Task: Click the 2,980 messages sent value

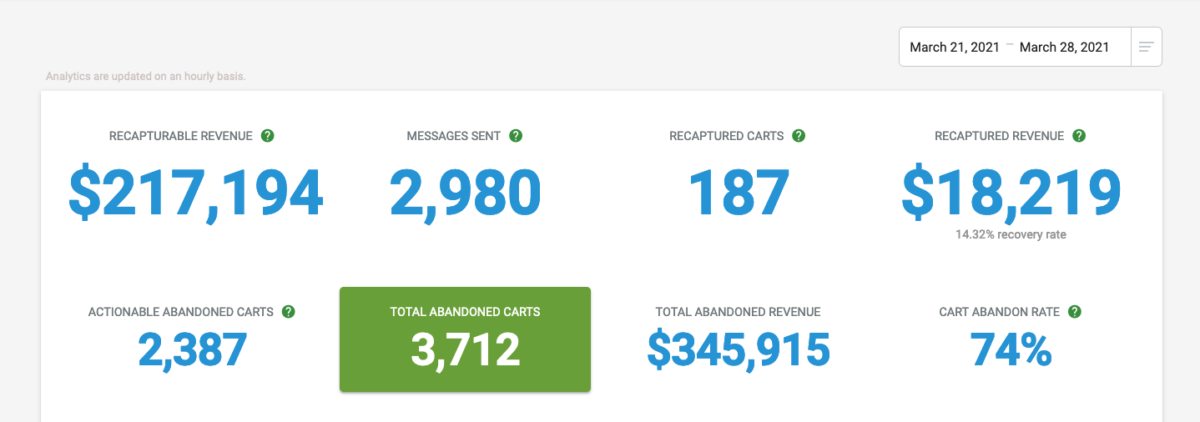Action: [465, 193]
